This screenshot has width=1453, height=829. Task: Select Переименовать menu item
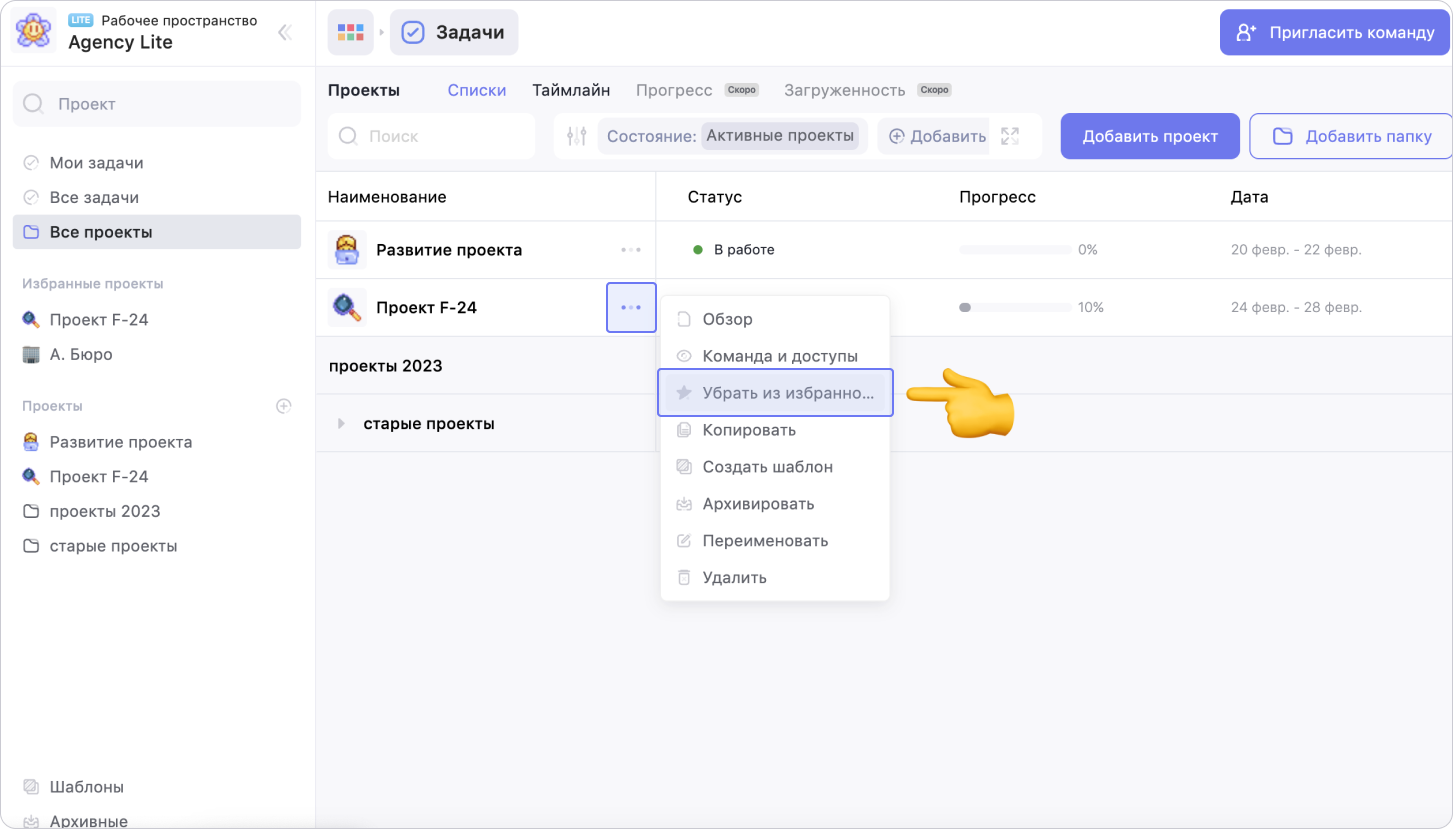[775, 541]
